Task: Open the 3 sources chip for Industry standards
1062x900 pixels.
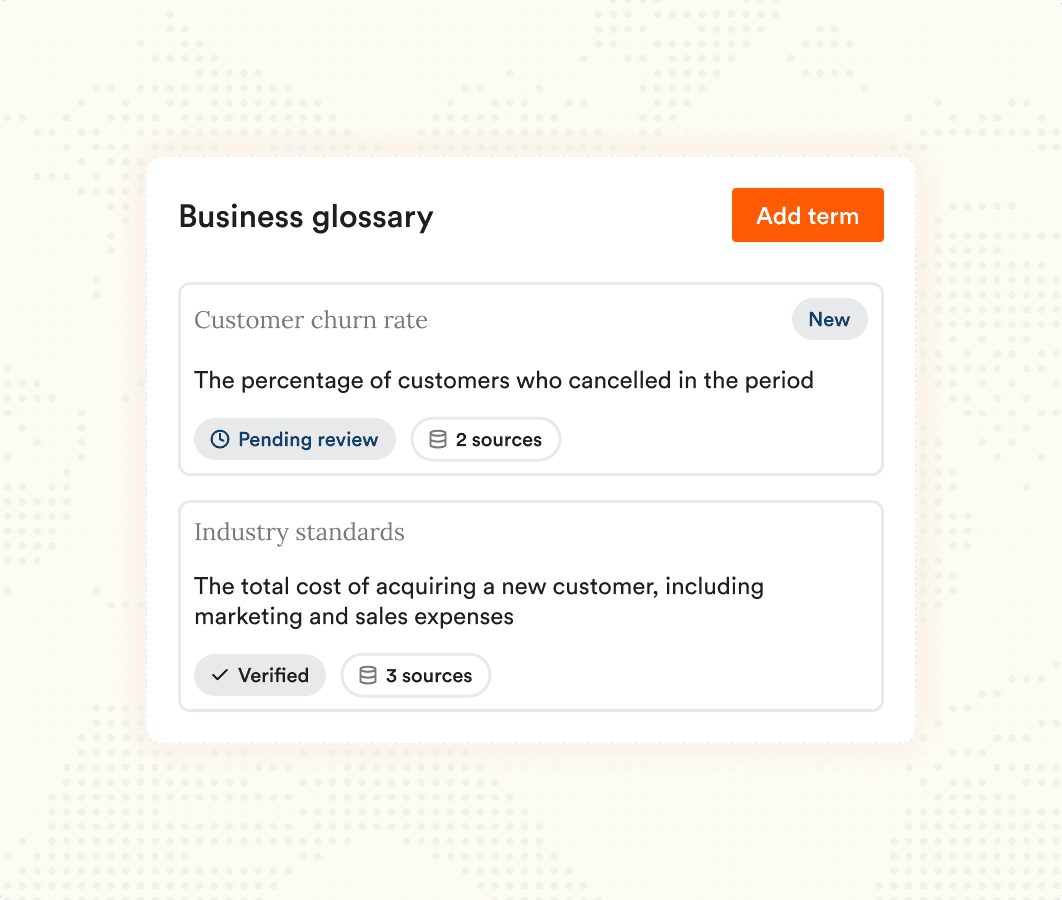Action: (x=416, y=675)
